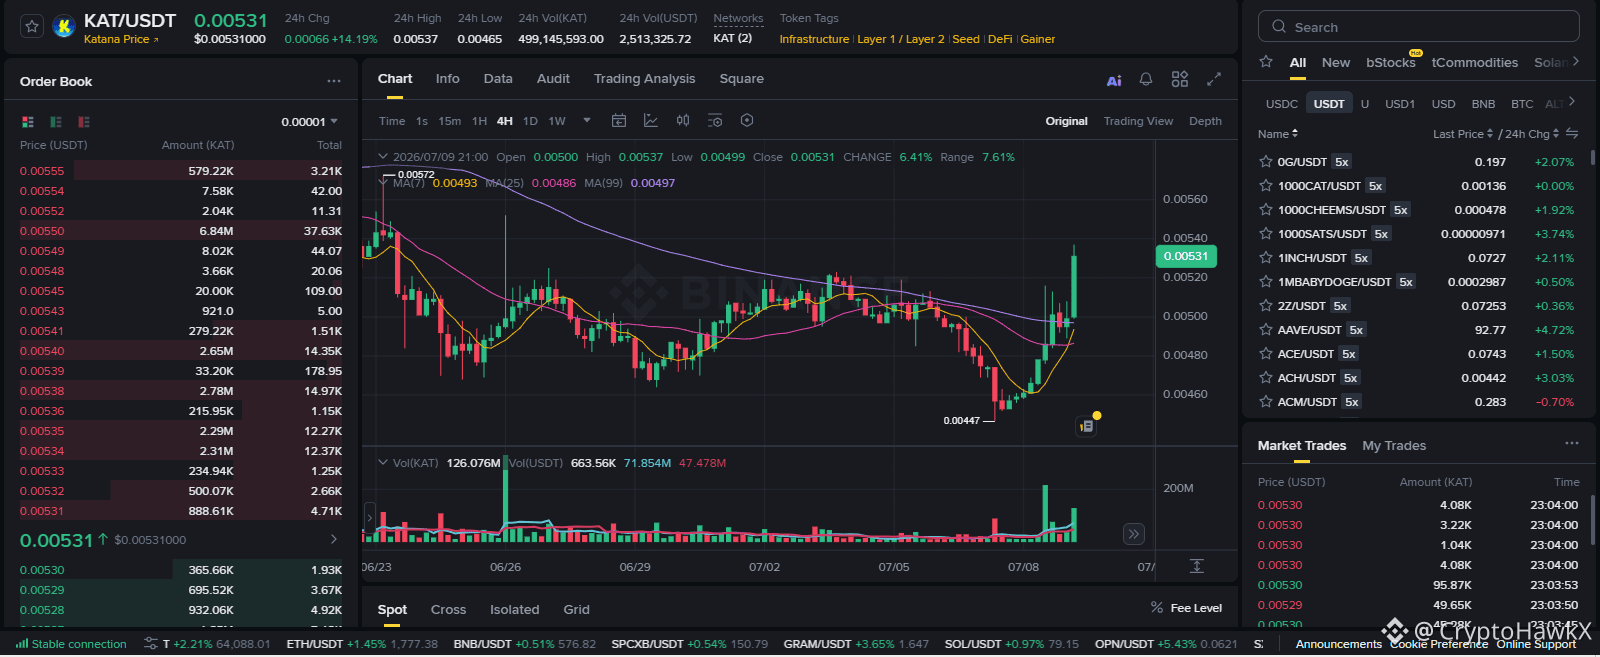
Task: Open Fee Level link
Action: [x=1186, y=608]
